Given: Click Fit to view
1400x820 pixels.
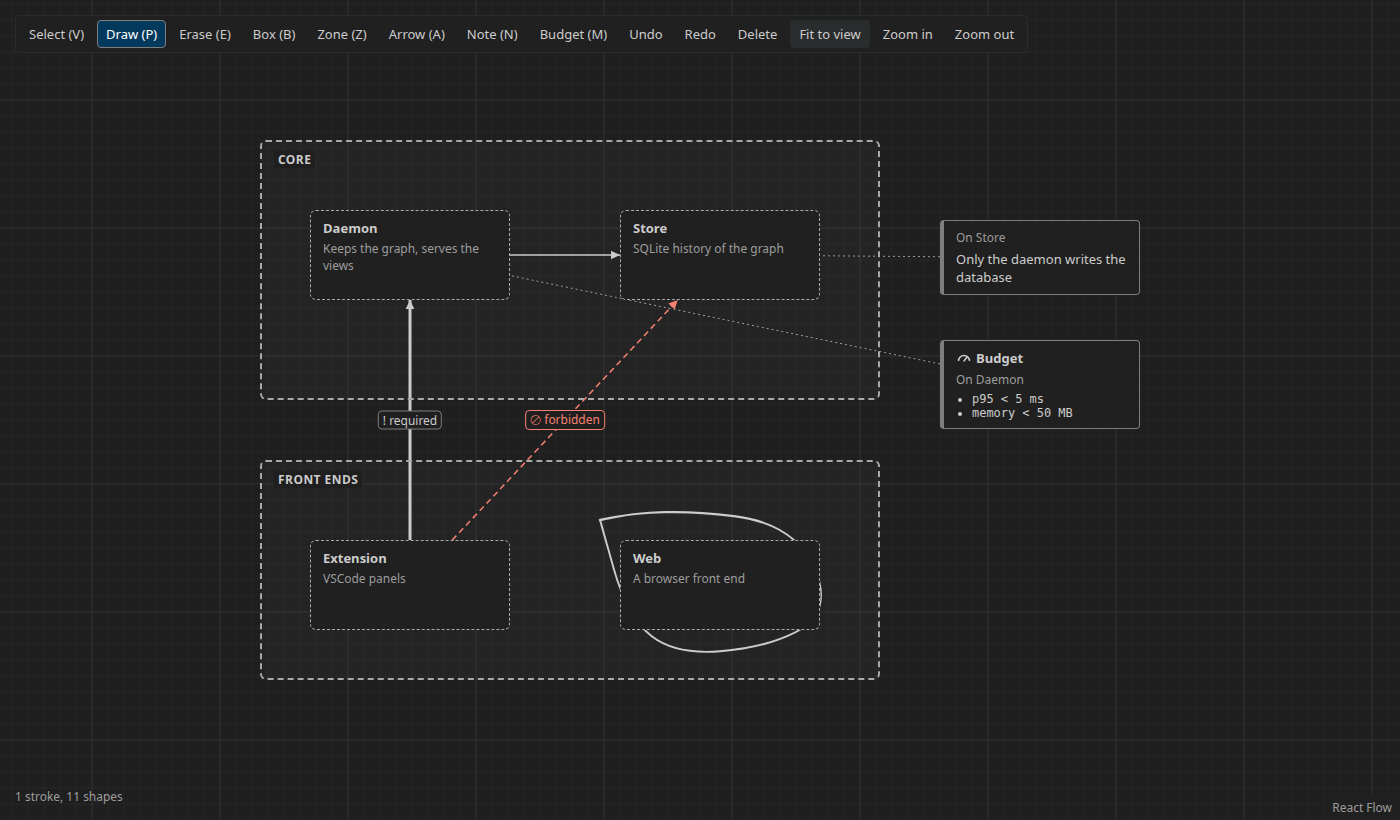Looking at the screenshot, I should 830,34.
